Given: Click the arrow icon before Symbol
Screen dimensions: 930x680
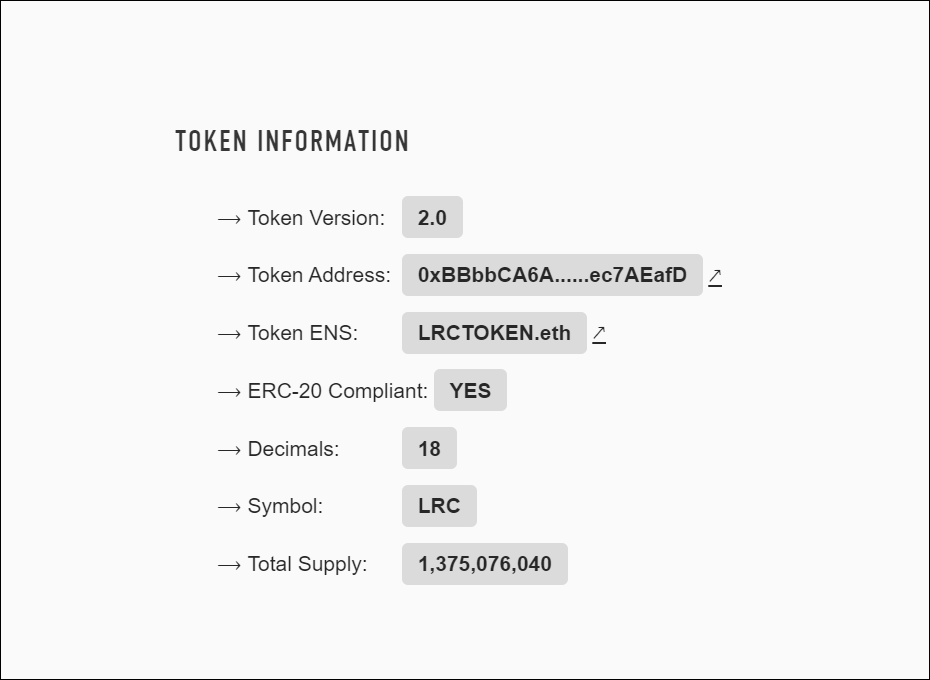Looking at the screenshot, I should coord(228,506).
